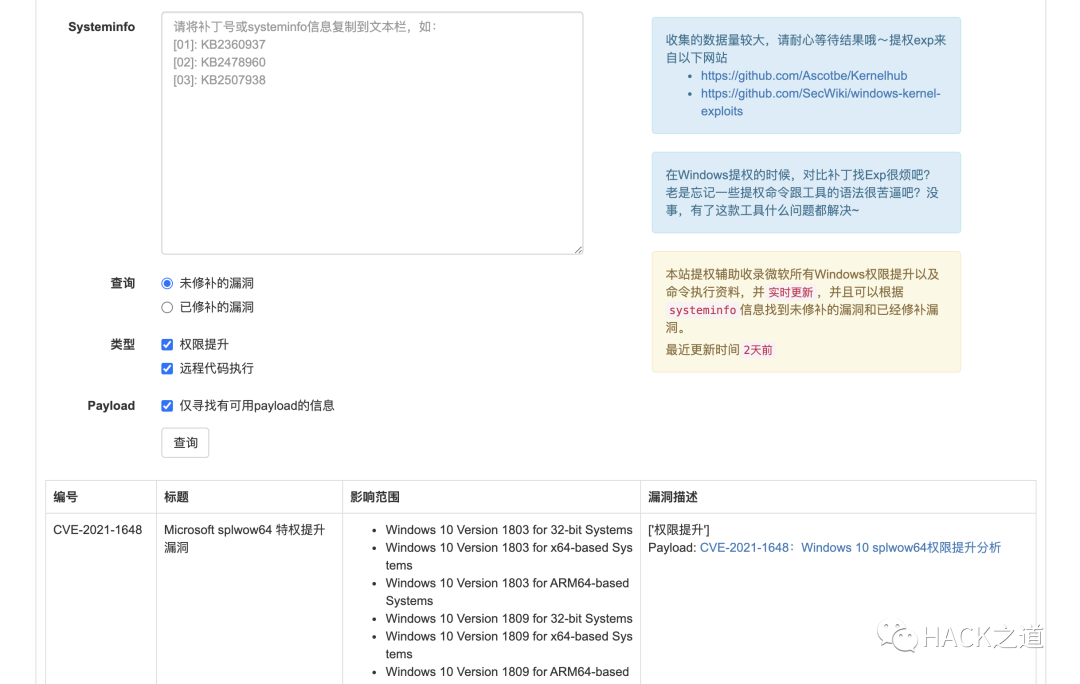Click Windows 10 Version 1803 for 32-bit Systems
The height and width of the screenshot is (684, 1080).
[x=509, y=530]
